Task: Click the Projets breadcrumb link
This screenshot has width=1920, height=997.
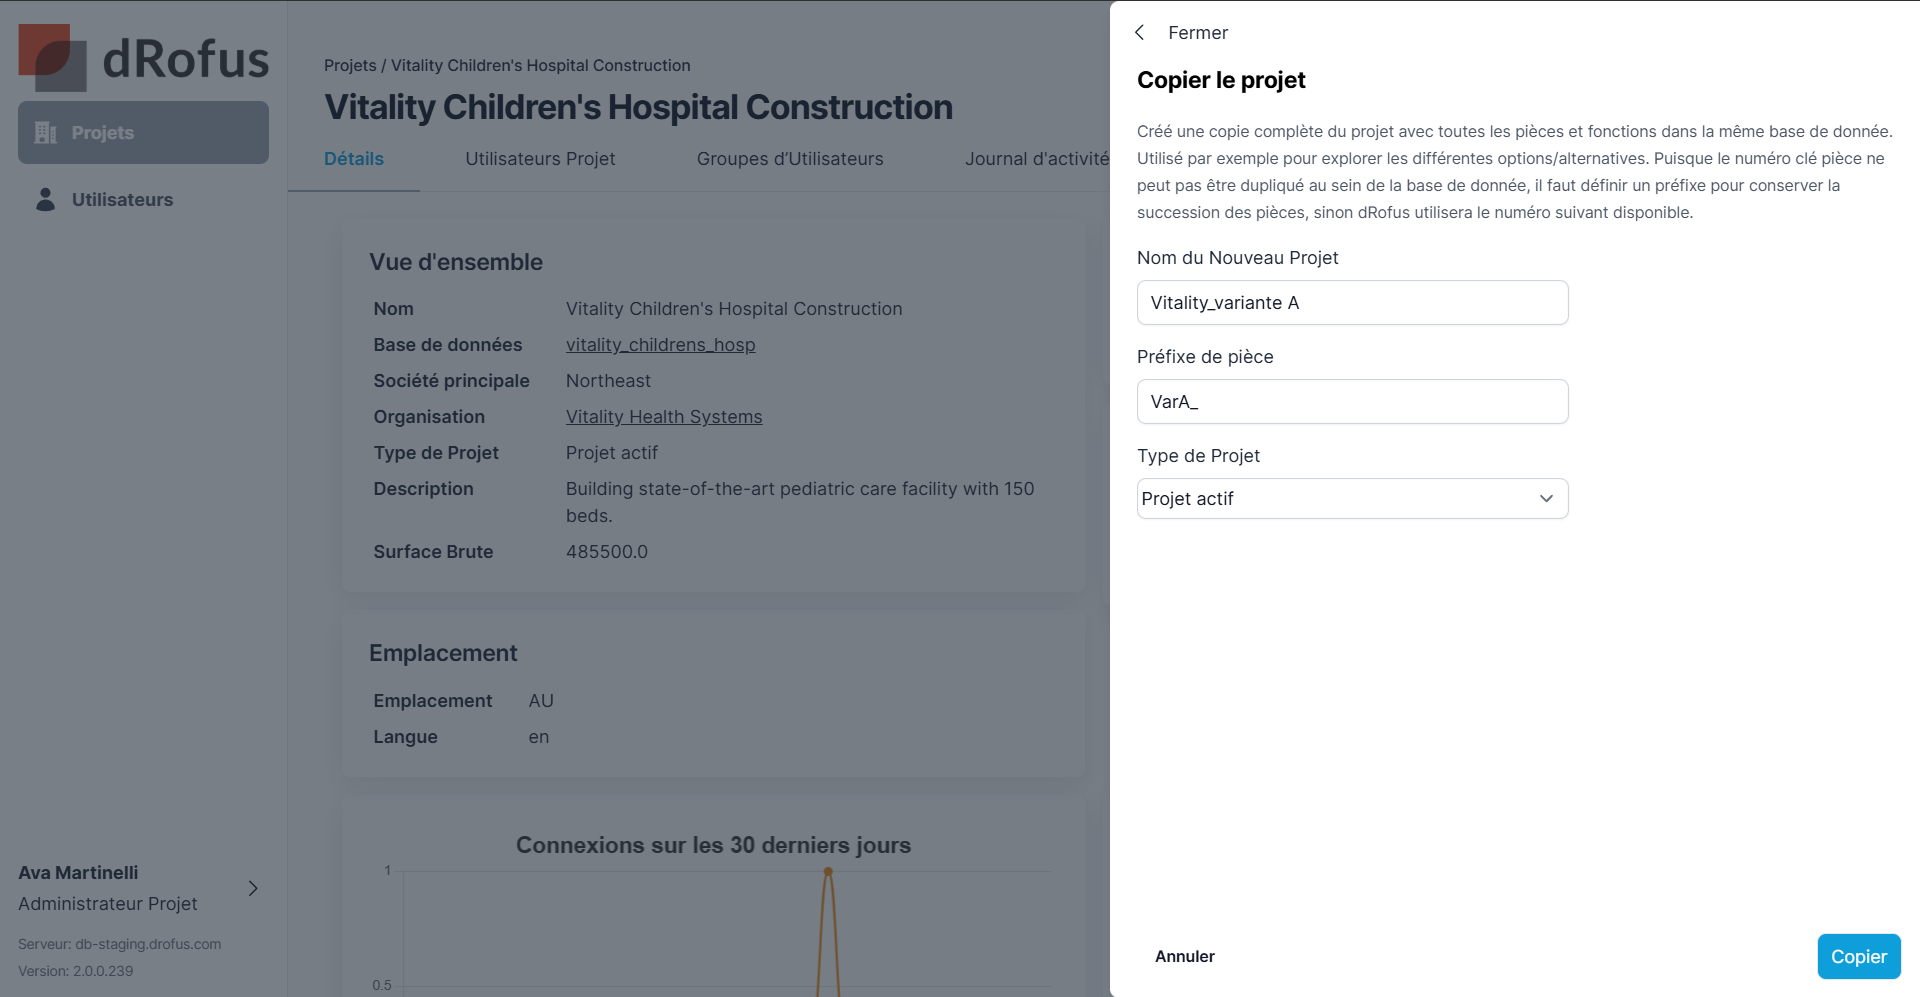Action: click(350, 66)
